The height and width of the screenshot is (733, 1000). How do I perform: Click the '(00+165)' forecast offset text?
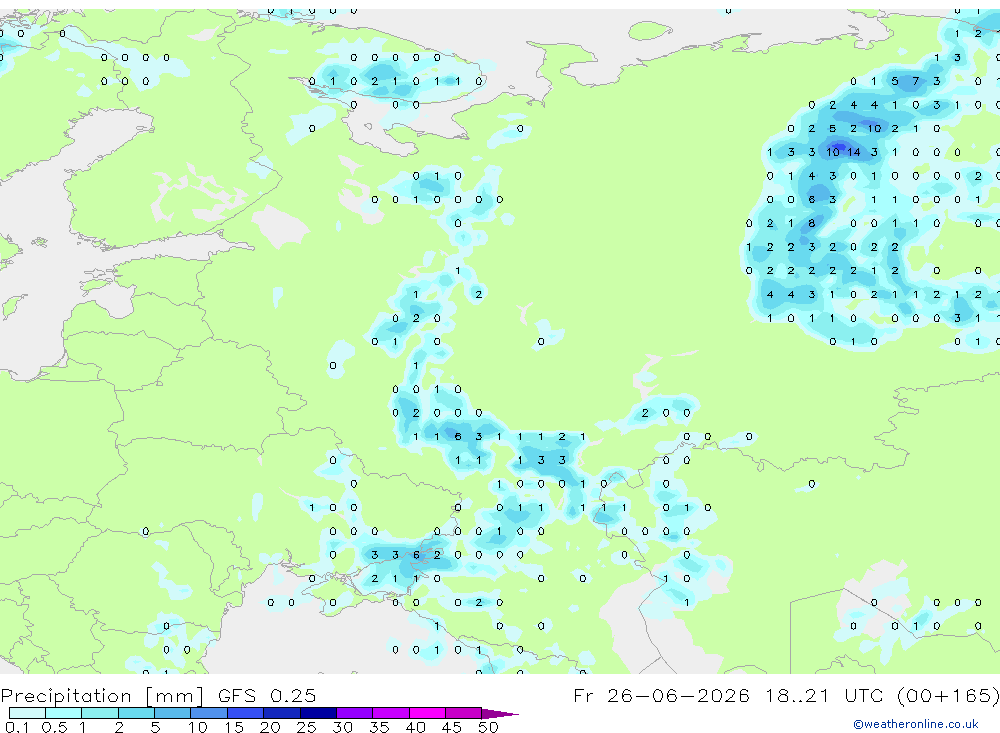pos(948,695)
